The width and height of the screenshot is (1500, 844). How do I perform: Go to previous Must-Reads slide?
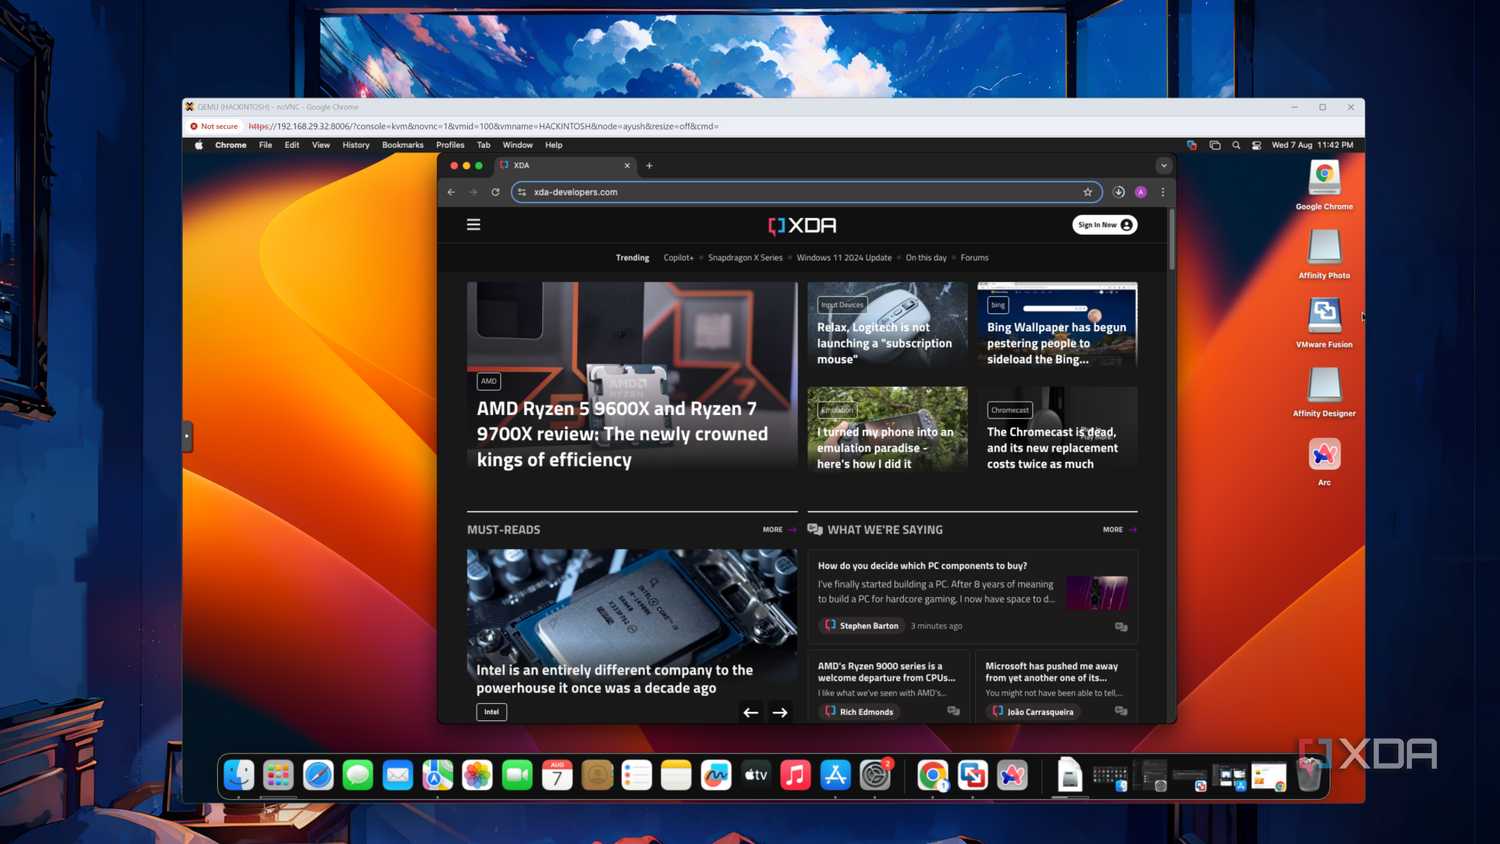pos(751,712)
